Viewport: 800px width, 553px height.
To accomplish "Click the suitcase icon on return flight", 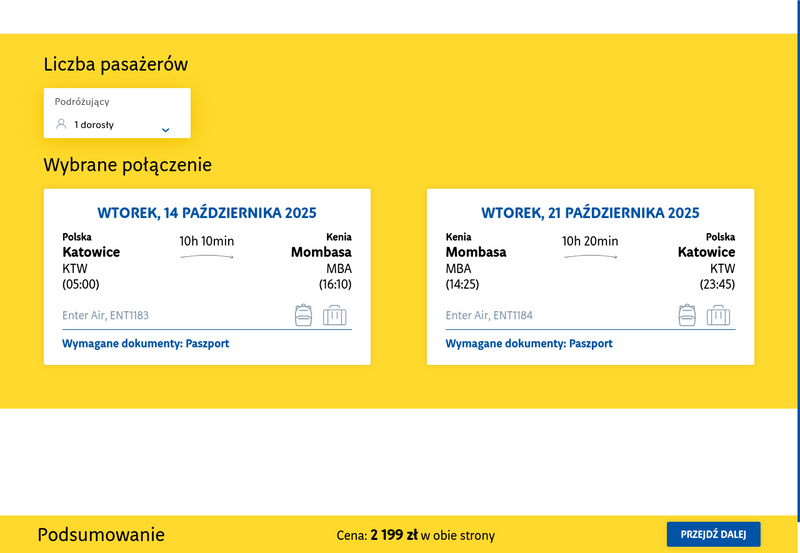I will click(x=718, y=315).
